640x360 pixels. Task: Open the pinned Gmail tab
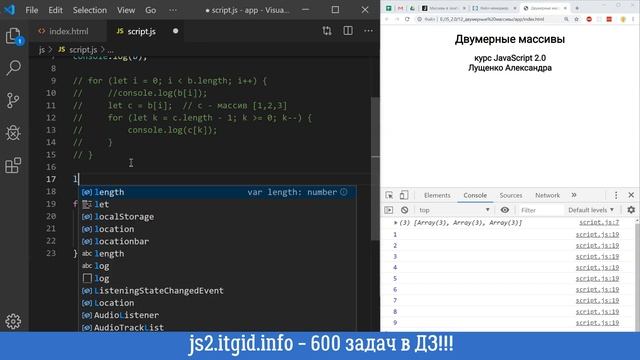point(400,8)
